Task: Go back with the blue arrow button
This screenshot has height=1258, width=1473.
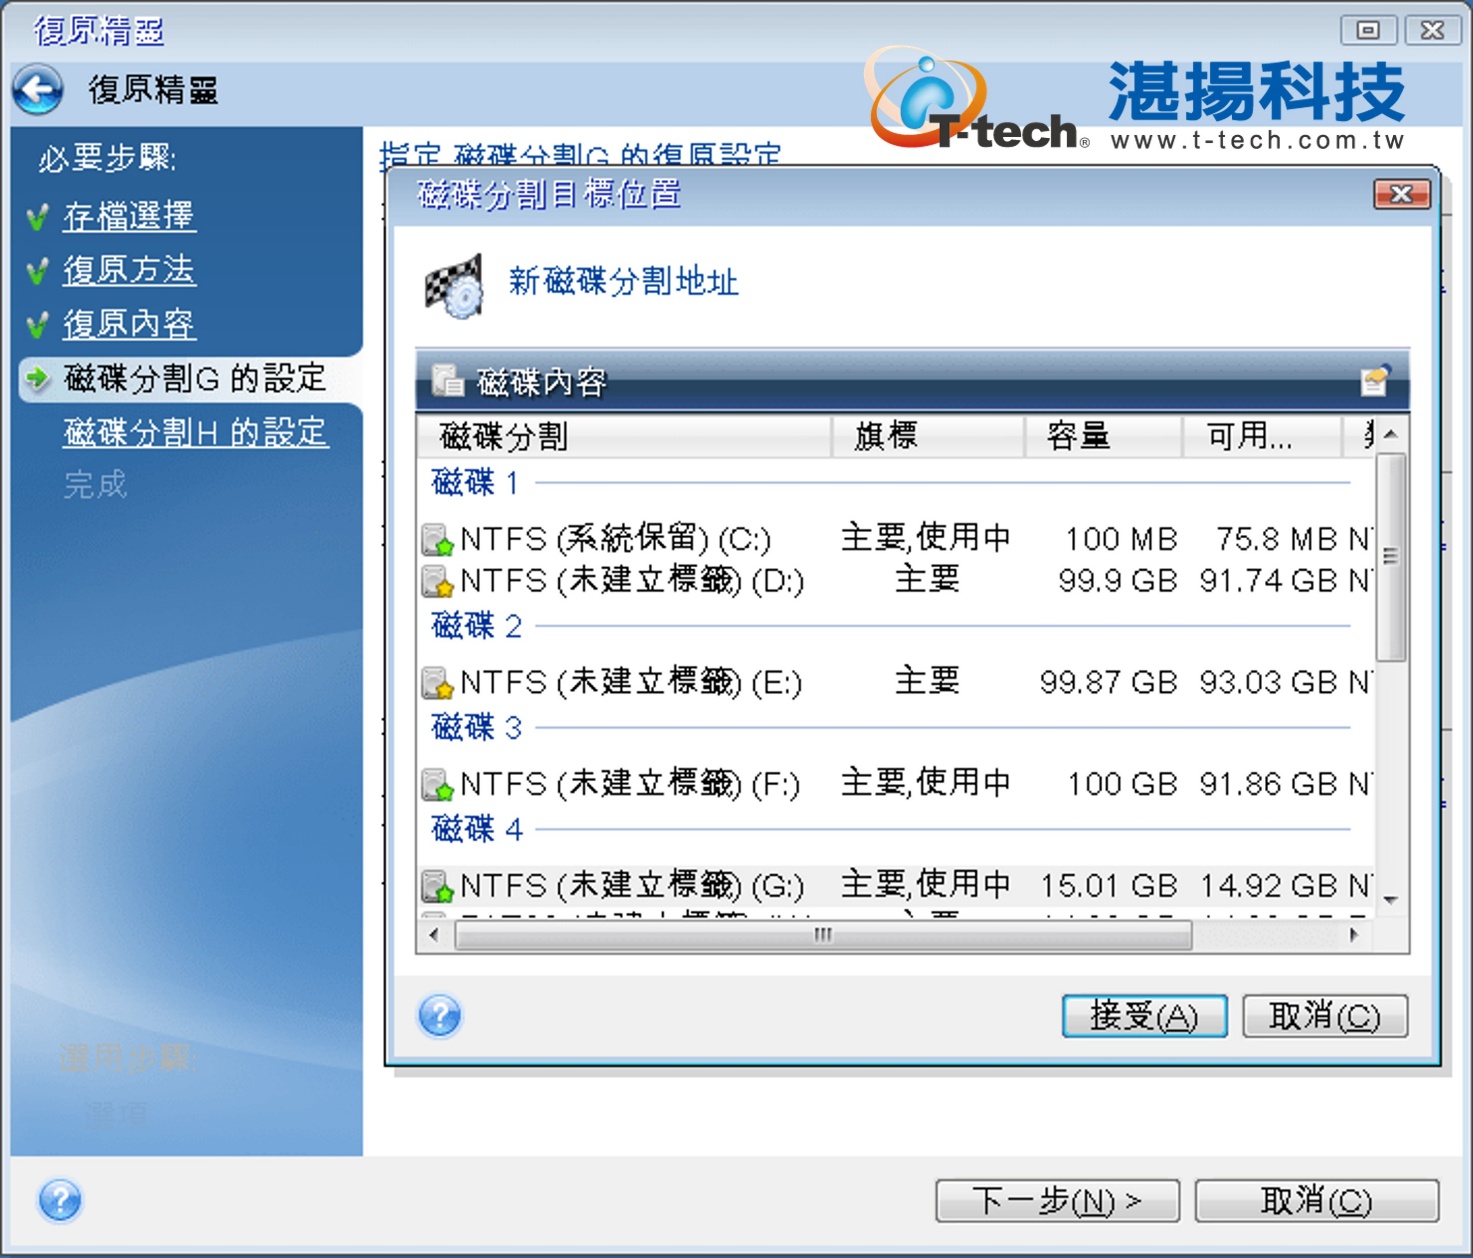Action: tap(38, 90)
